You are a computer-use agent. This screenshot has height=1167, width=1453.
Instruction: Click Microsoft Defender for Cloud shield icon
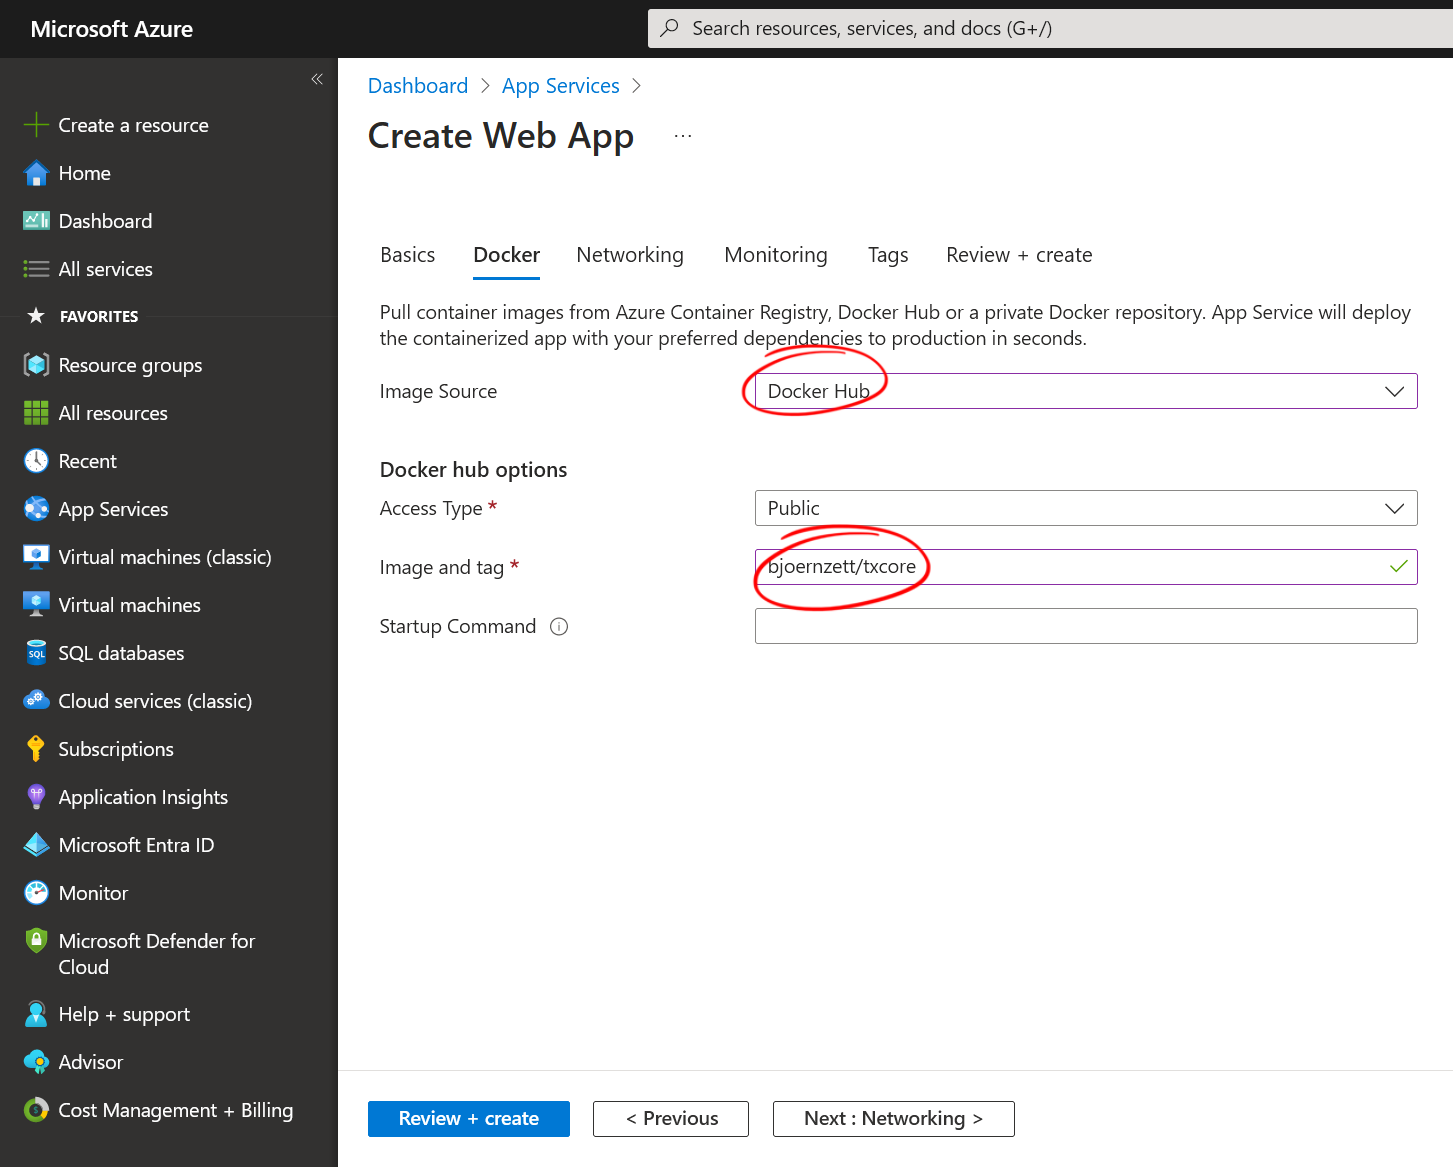(36, 941)
